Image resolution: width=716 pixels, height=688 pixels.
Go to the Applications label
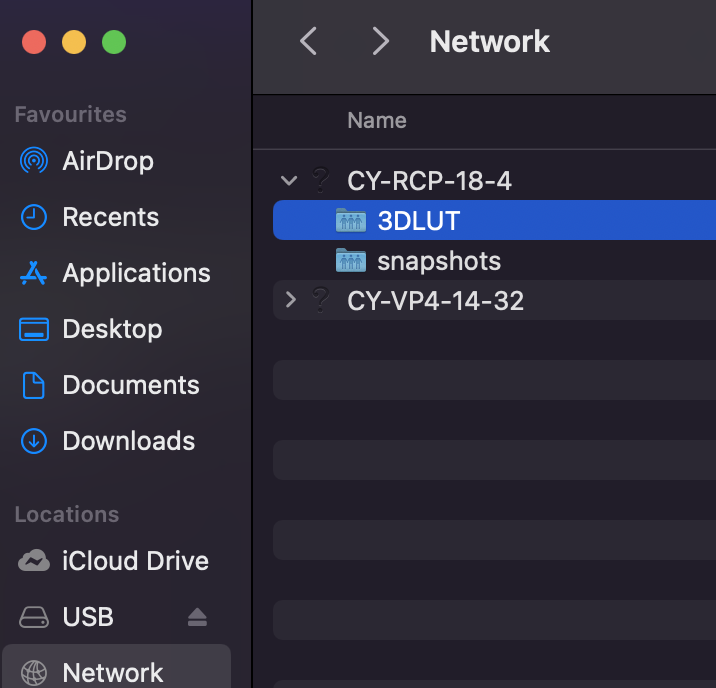pyautogui.click(x=137, y=273)
